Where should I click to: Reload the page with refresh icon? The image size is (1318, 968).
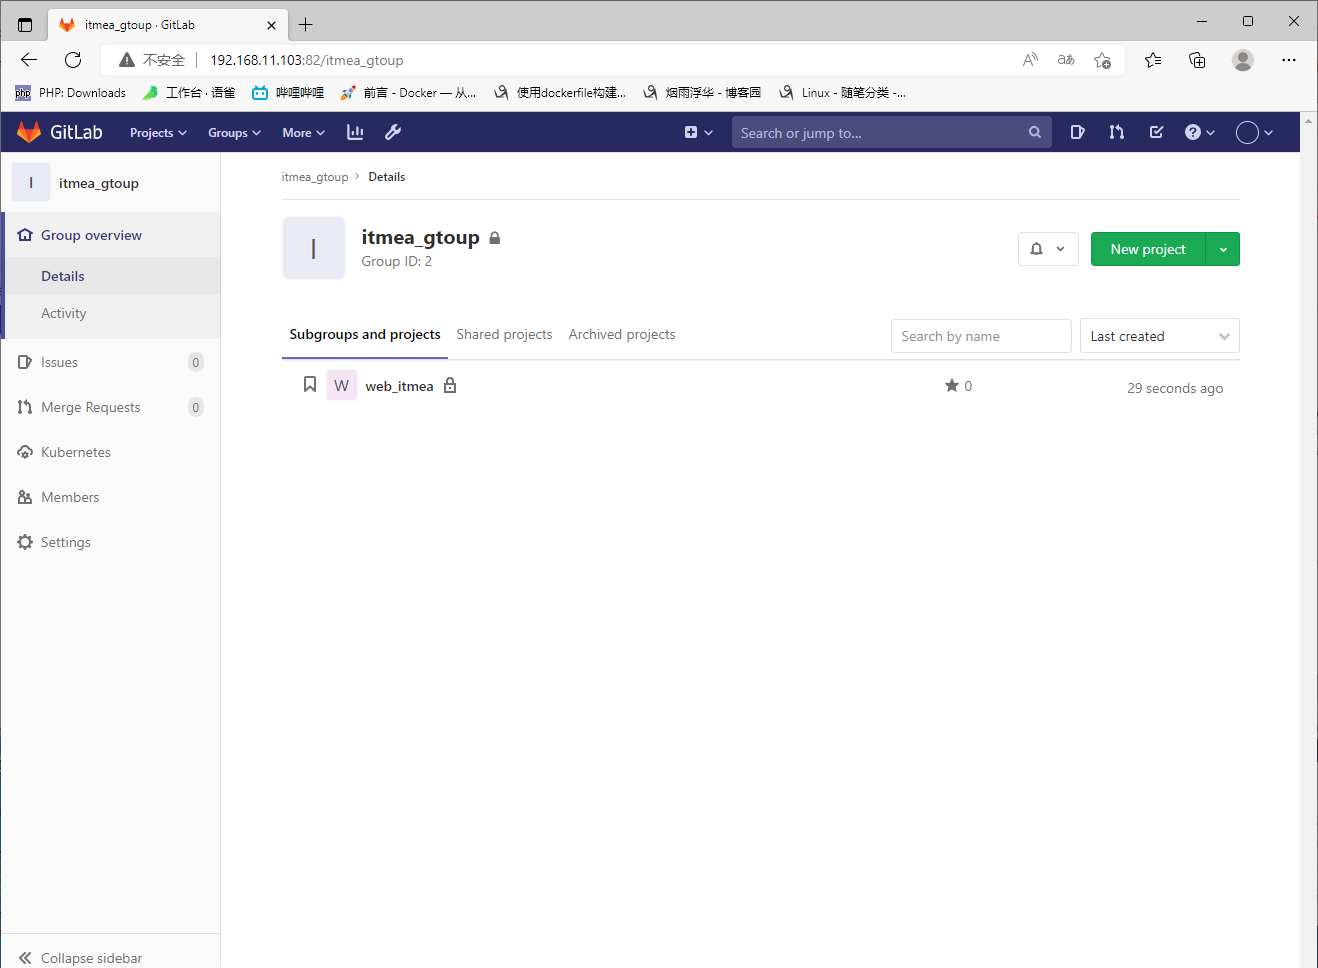point(73,60)
